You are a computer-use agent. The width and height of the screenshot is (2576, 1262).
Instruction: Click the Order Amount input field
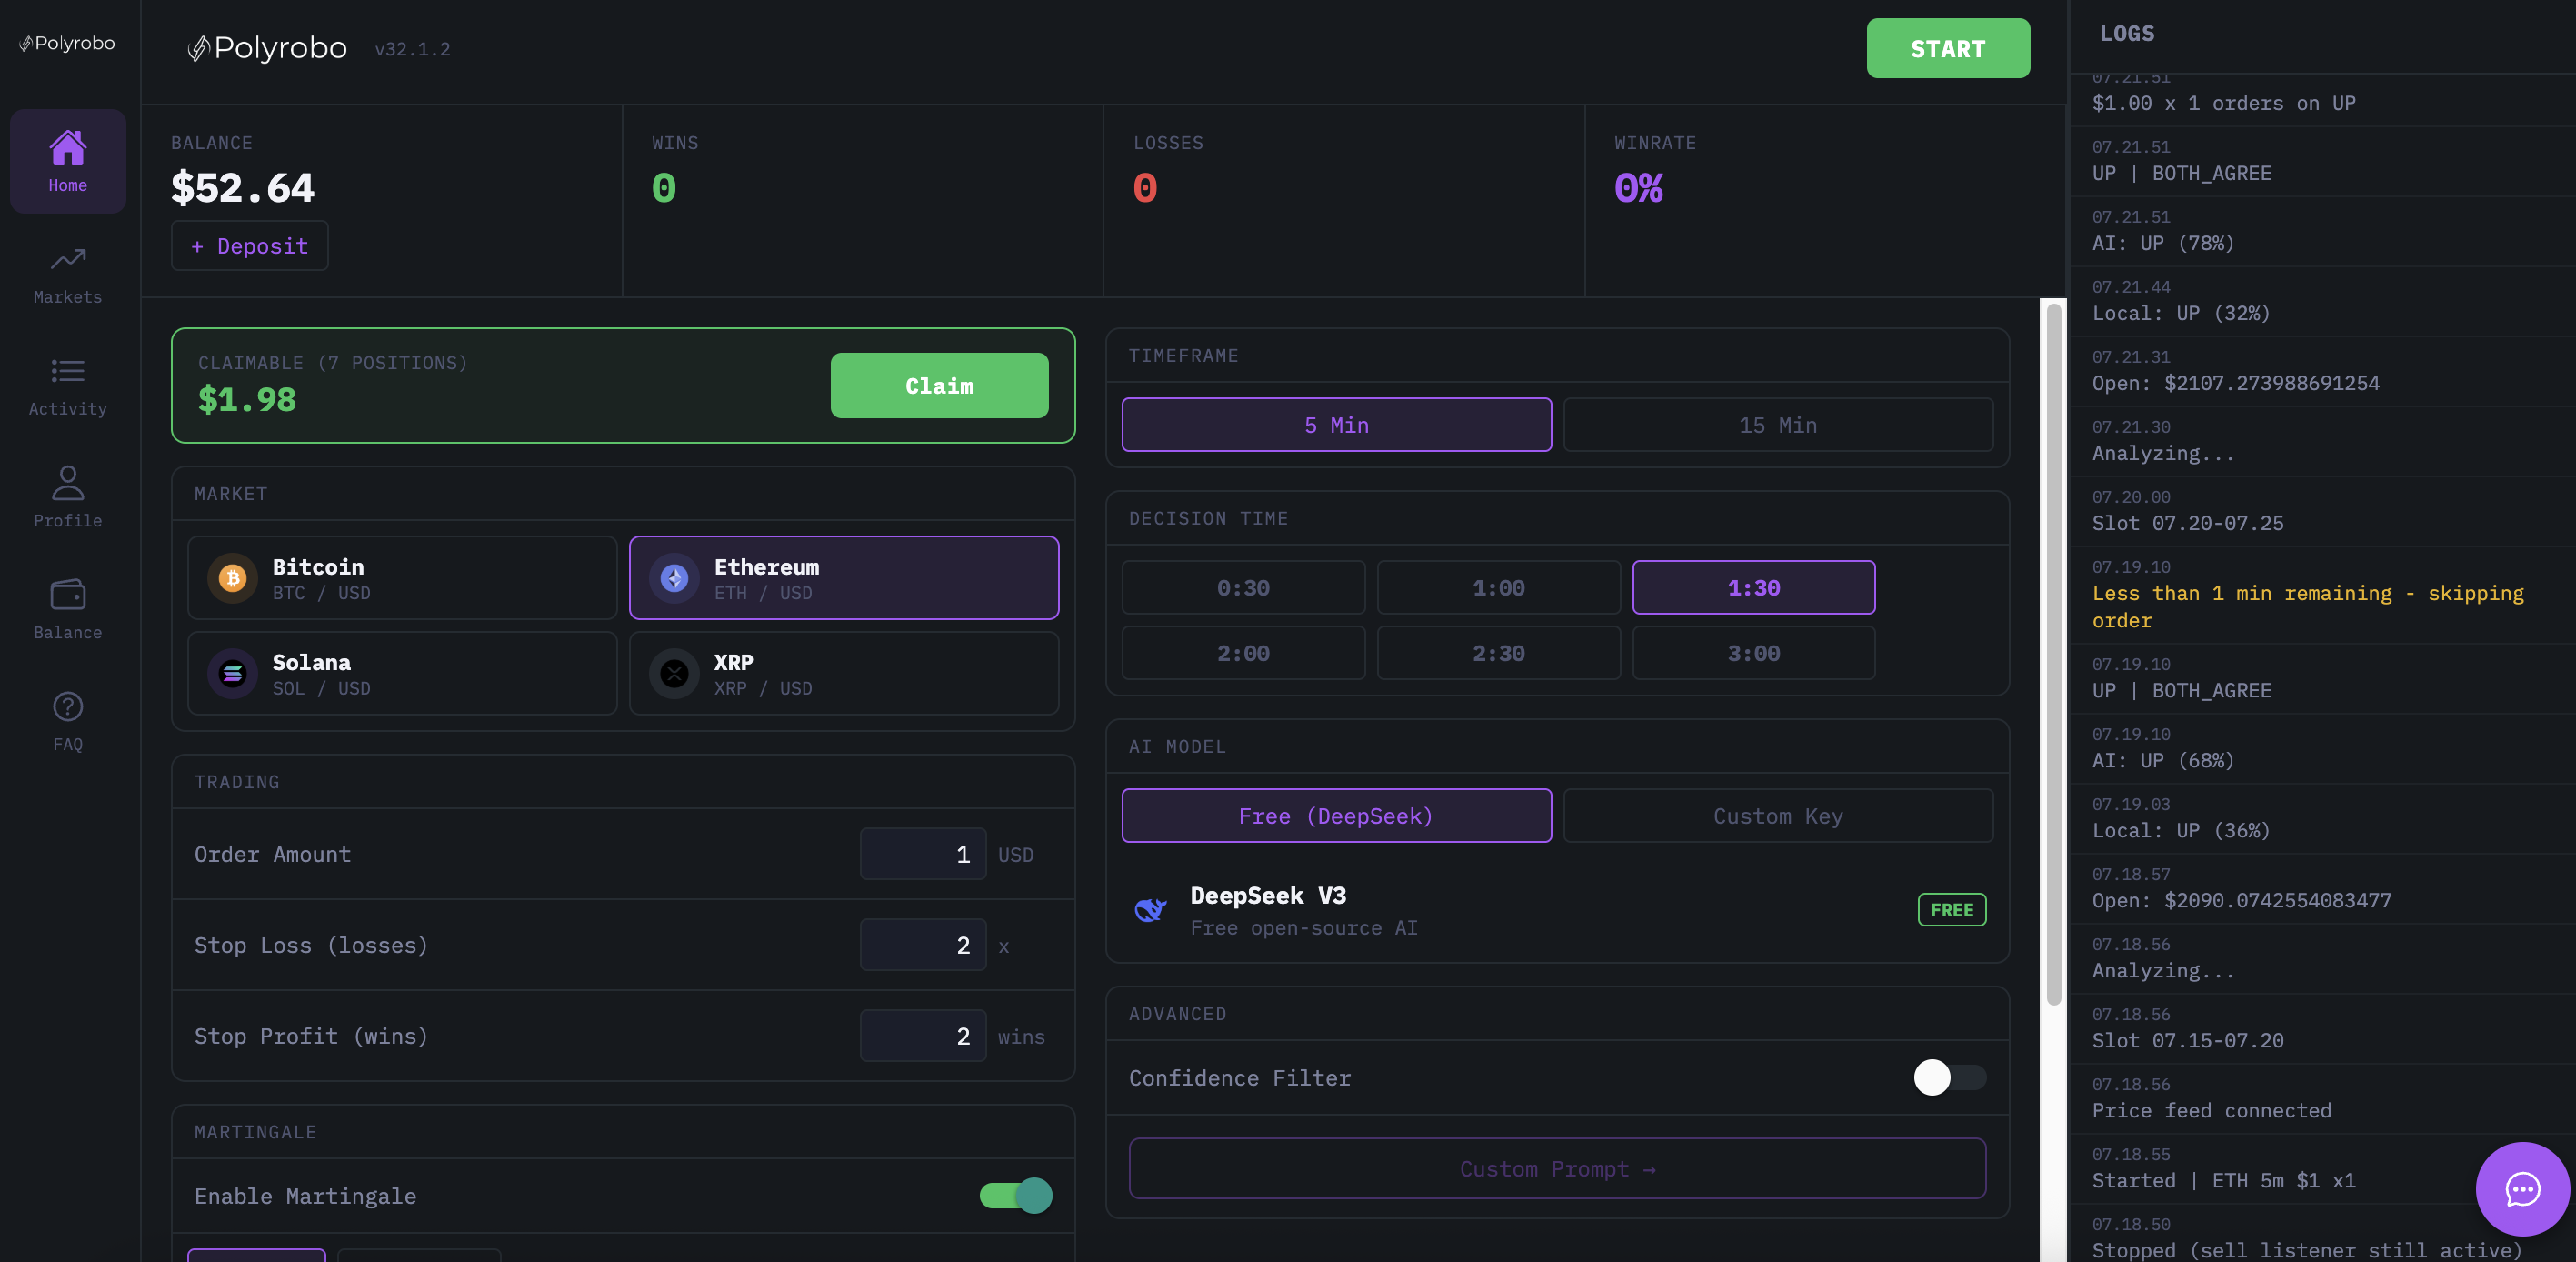[x=922, y=855]
